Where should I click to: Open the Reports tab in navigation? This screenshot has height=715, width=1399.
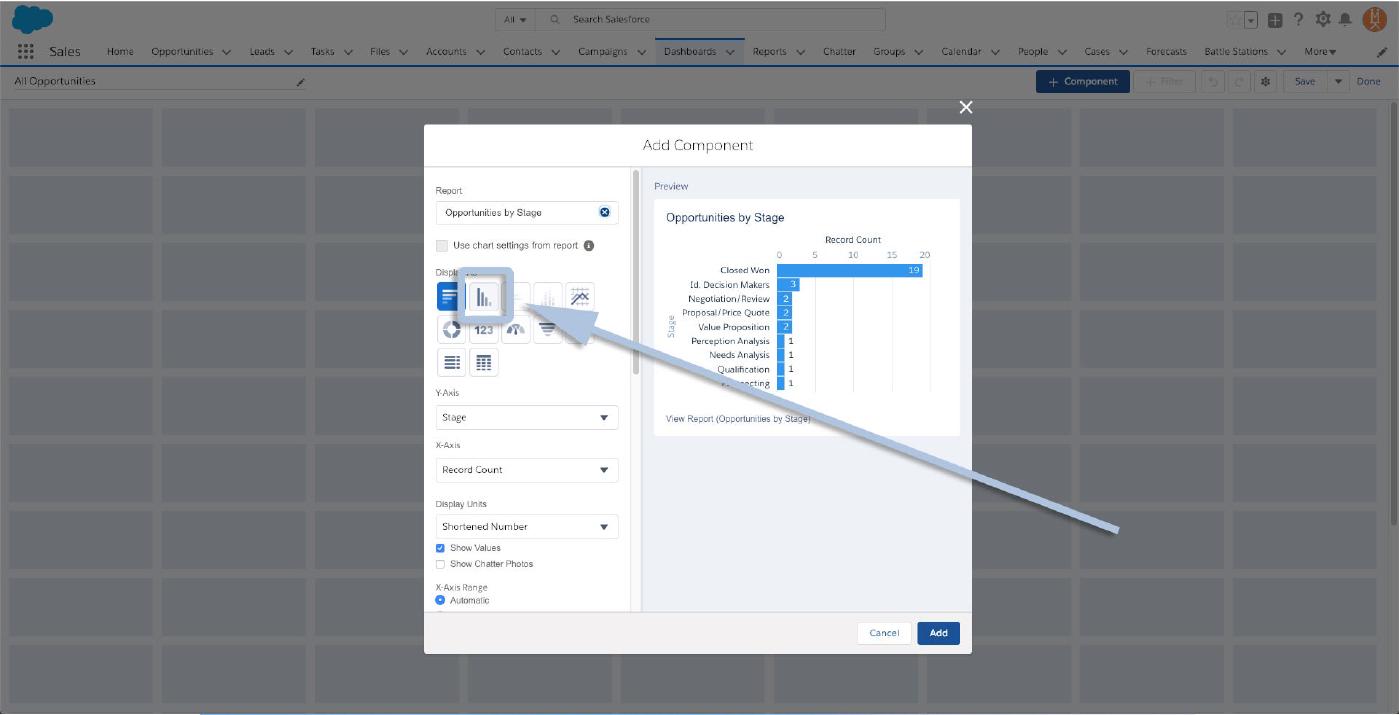(769, 52)
